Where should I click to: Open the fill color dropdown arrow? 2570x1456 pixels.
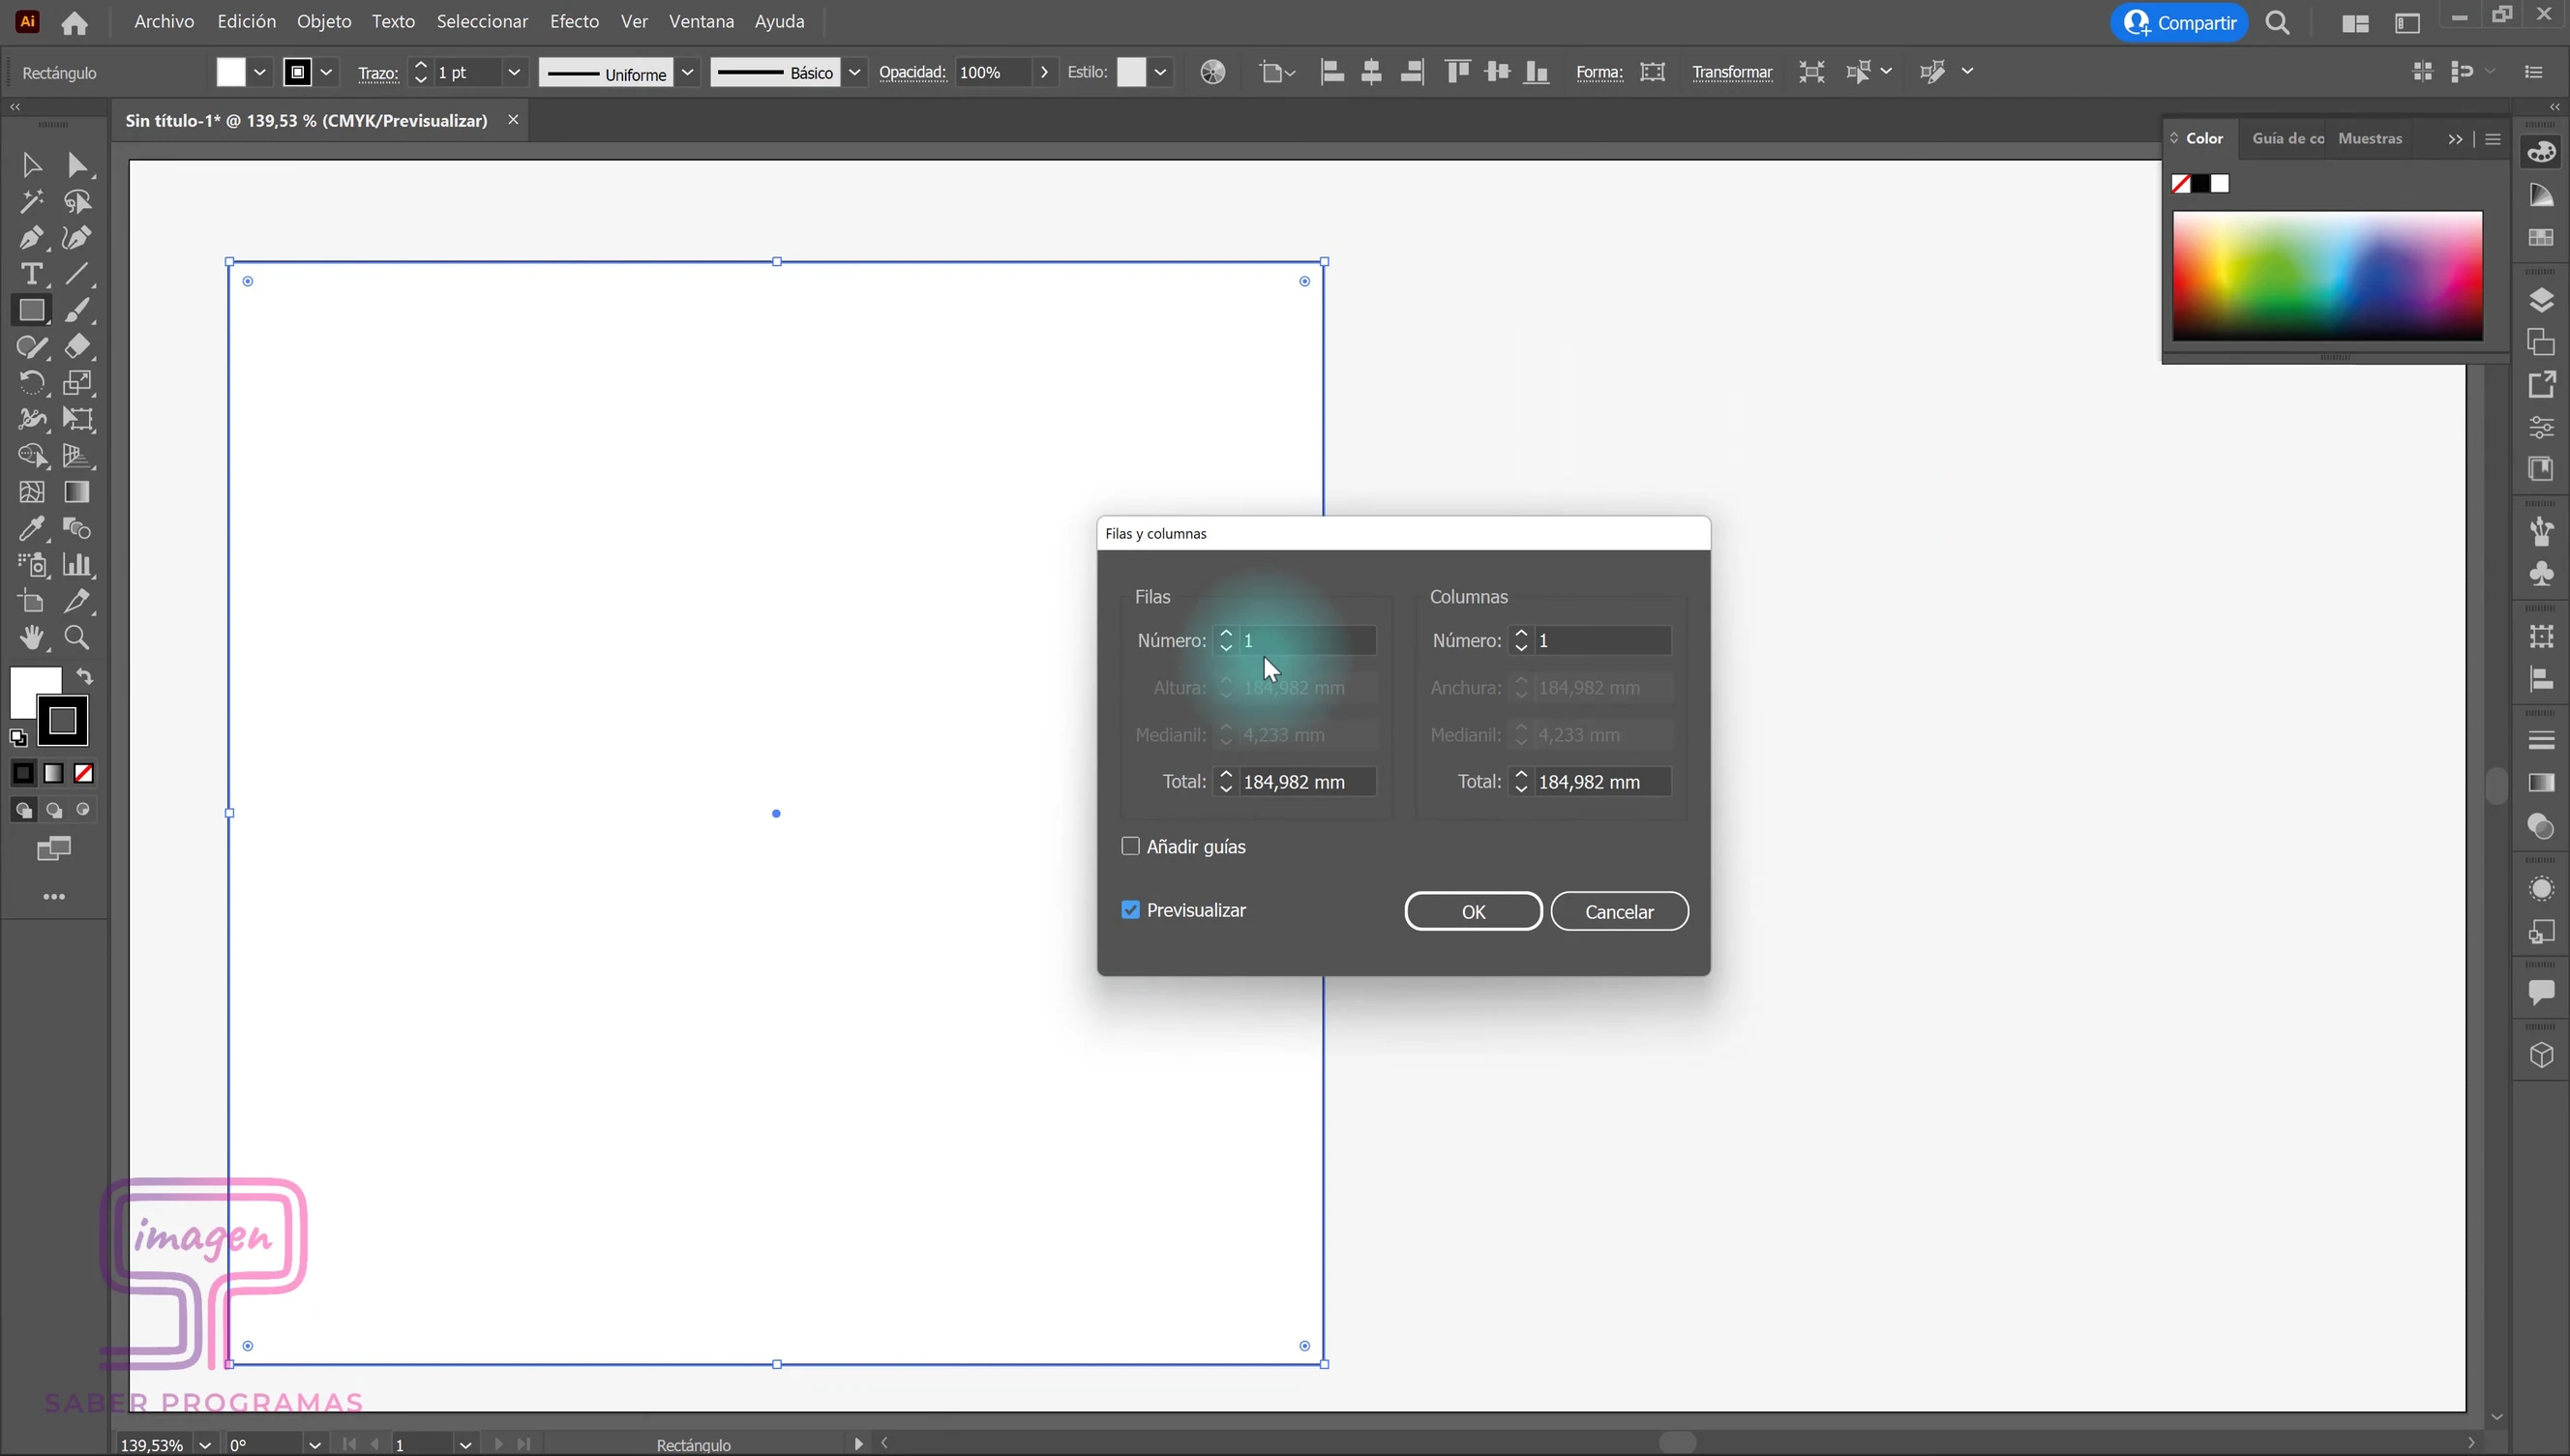click(x=259, y=72)
